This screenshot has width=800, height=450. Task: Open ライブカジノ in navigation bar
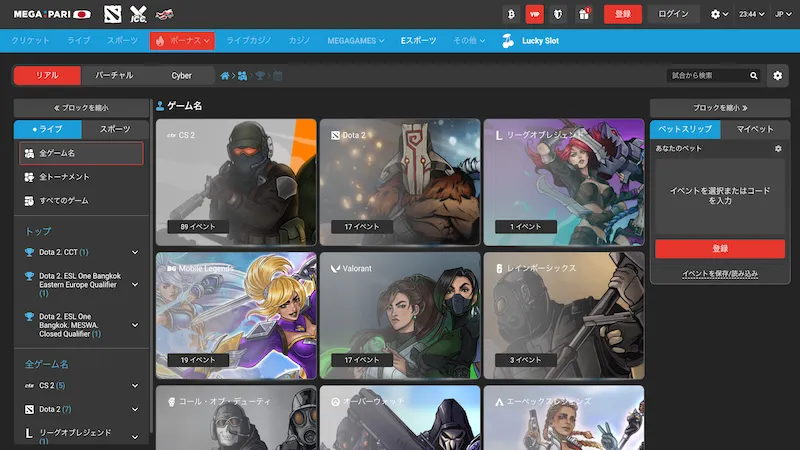(x=249, y=40)
